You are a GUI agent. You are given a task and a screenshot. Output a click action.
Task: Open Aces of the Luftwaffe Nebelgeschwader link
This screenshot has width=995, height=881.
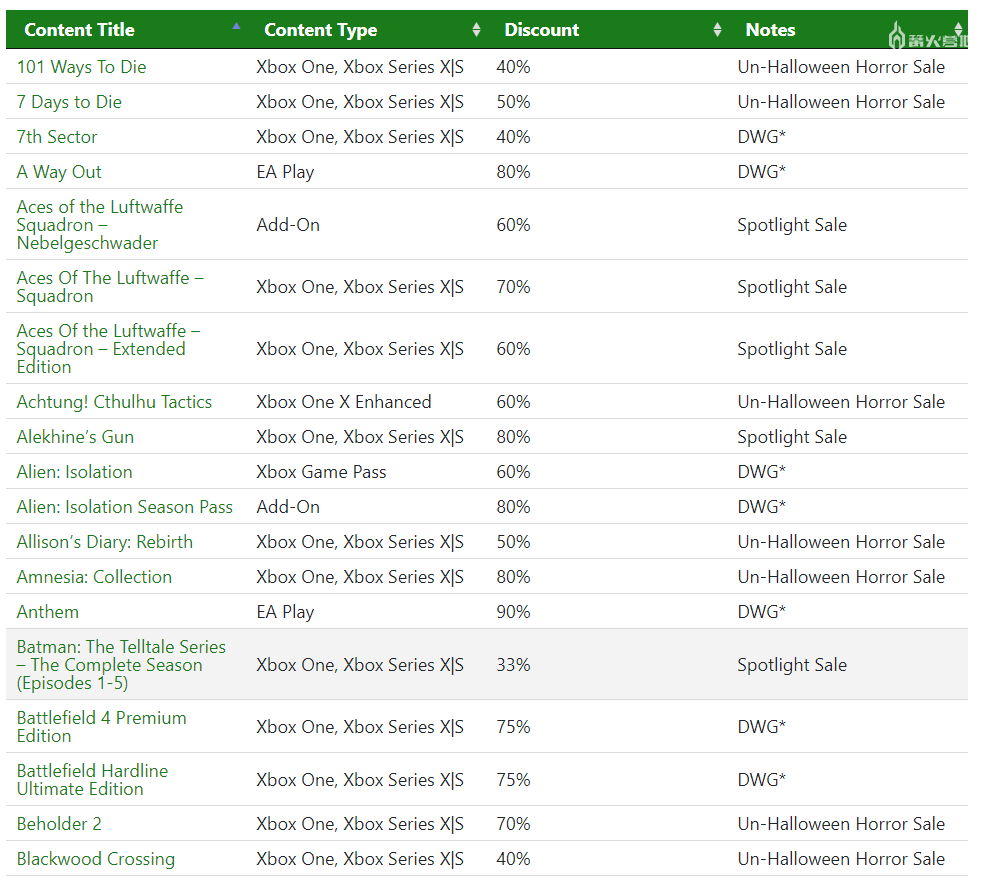pos(100,225)
